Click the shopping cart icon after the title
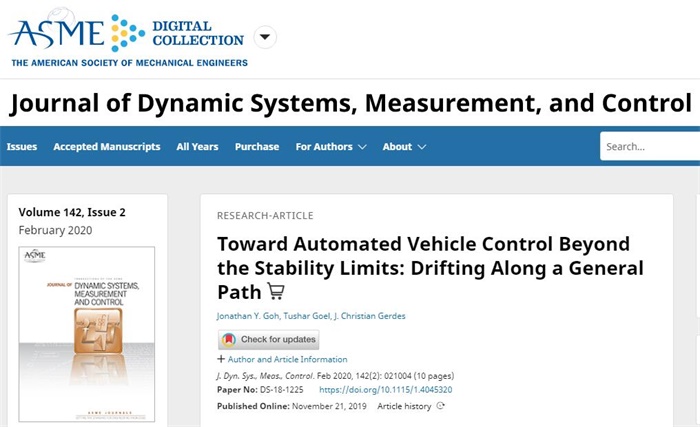 (276, 292)
